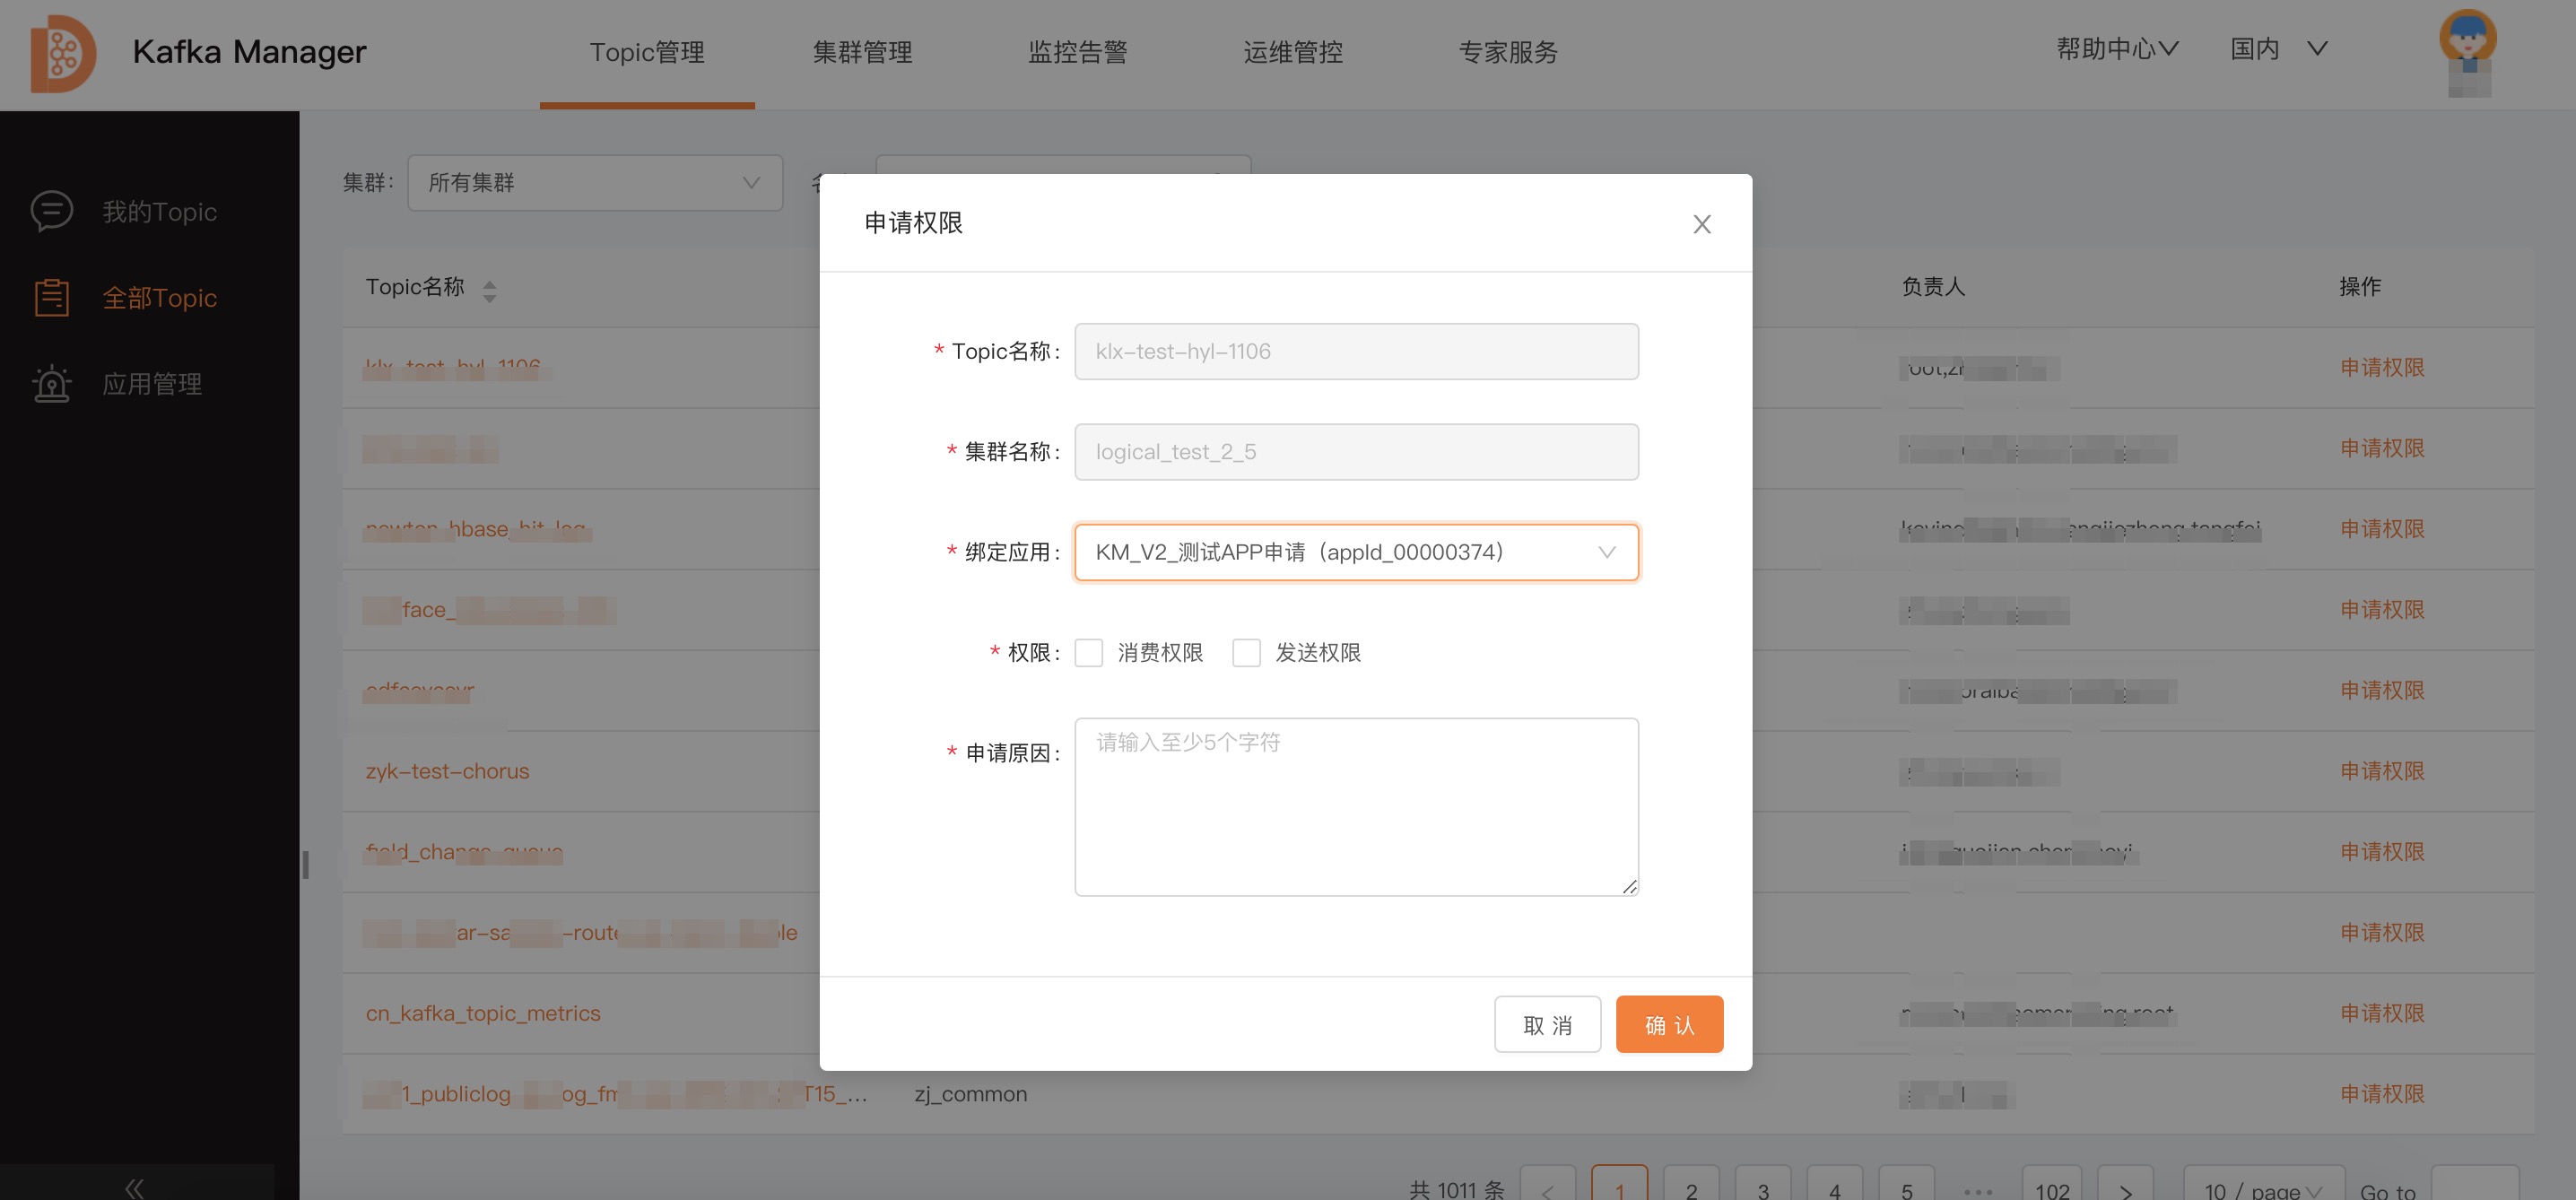The height and width of the screenshot is (1200, 2576).
Task: Click the 应用管理 alarm light icon
Action: point(51,383)
